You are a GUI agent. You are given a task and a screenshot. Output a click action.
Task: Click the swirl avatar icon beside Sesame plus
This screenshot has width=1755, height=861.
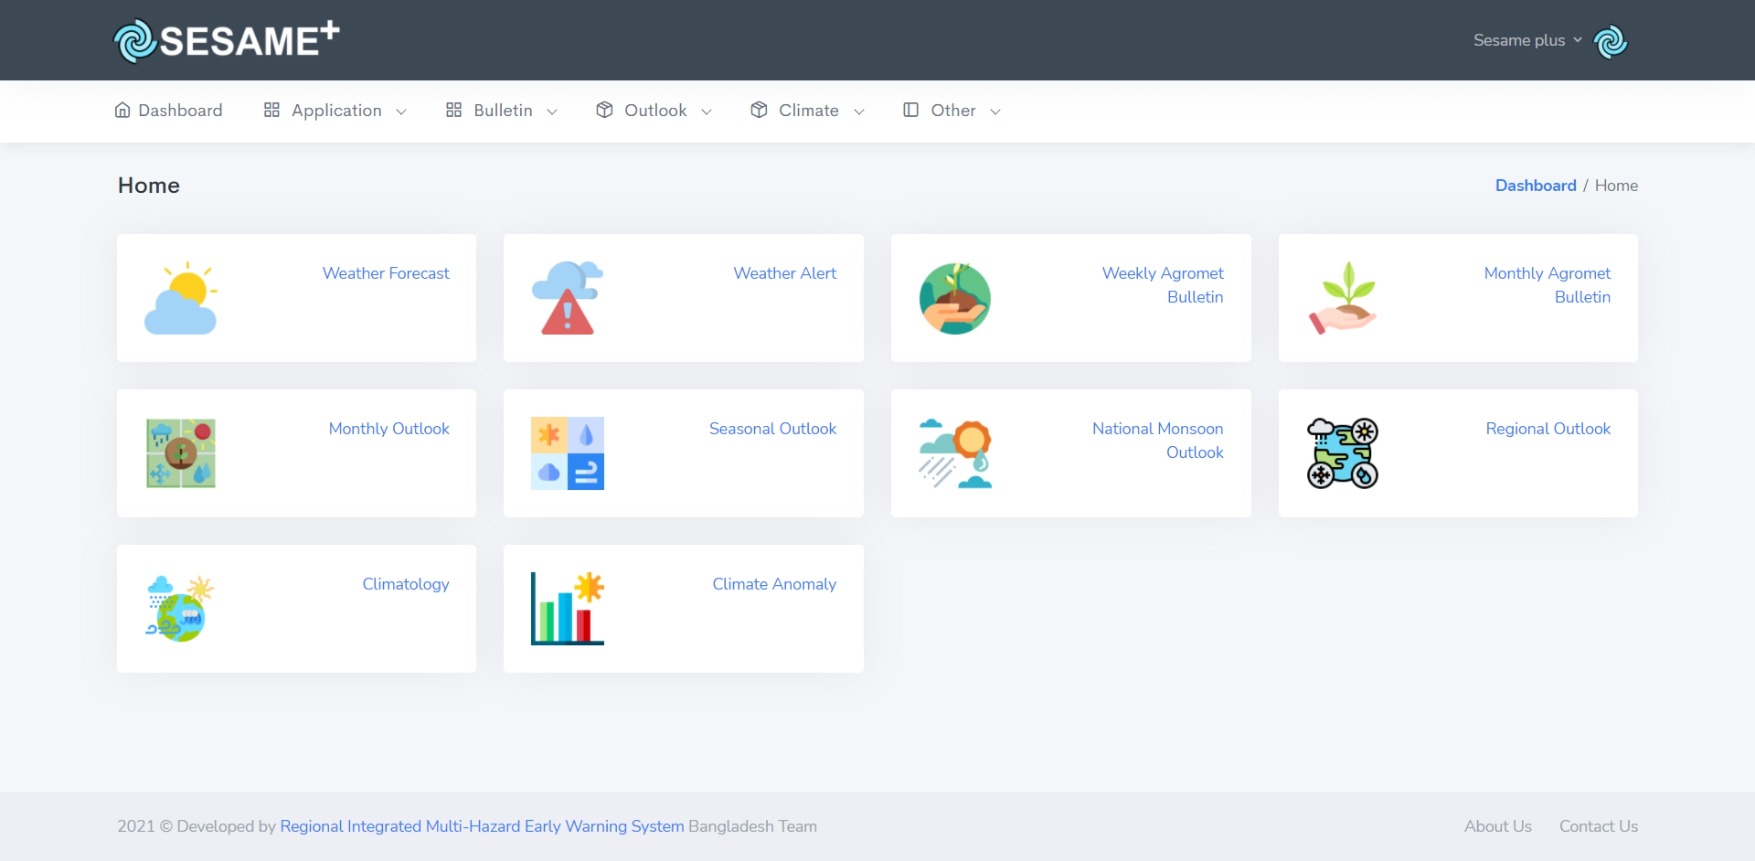point(1610,42)
